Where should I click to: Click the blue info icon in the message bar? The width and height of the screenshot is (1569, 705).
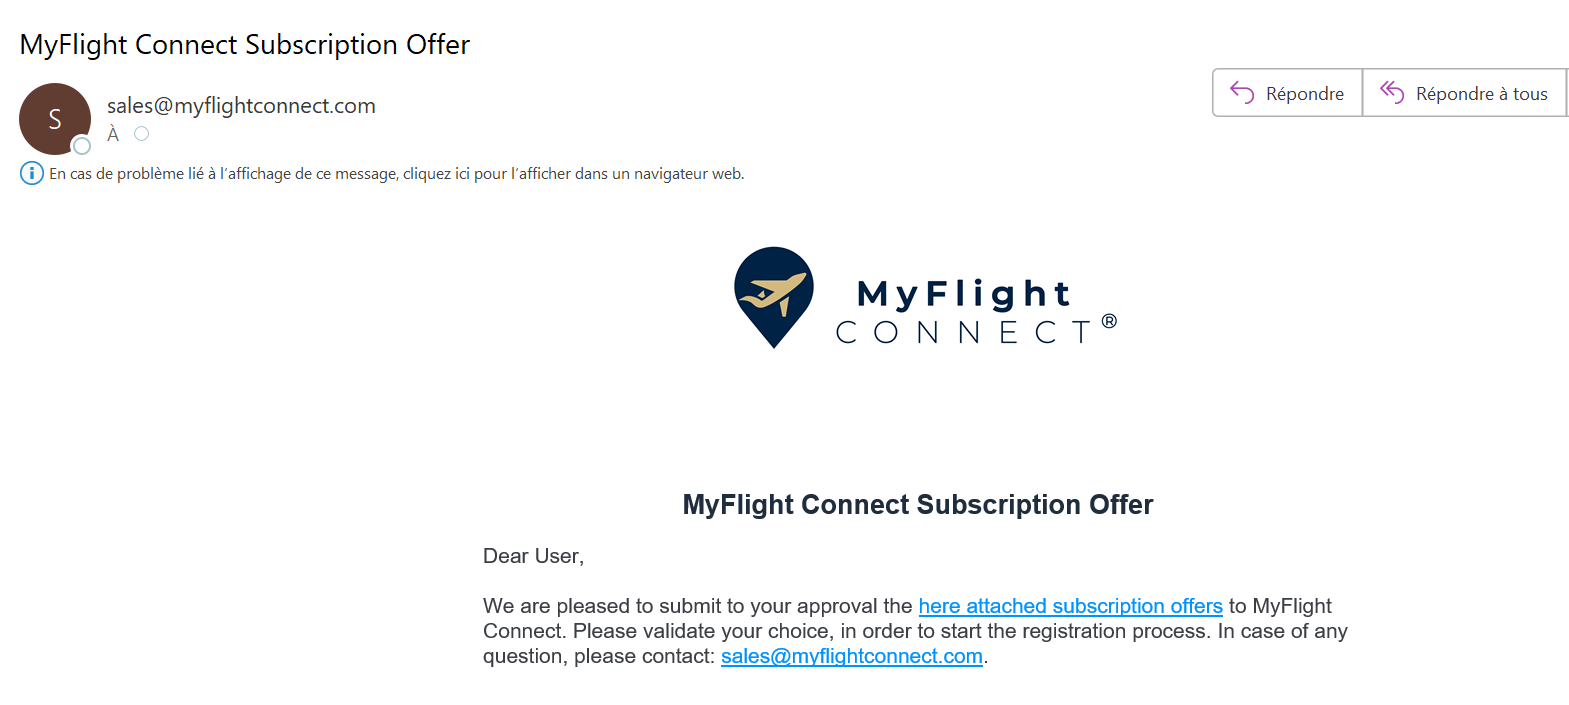[x=32, y=173]
